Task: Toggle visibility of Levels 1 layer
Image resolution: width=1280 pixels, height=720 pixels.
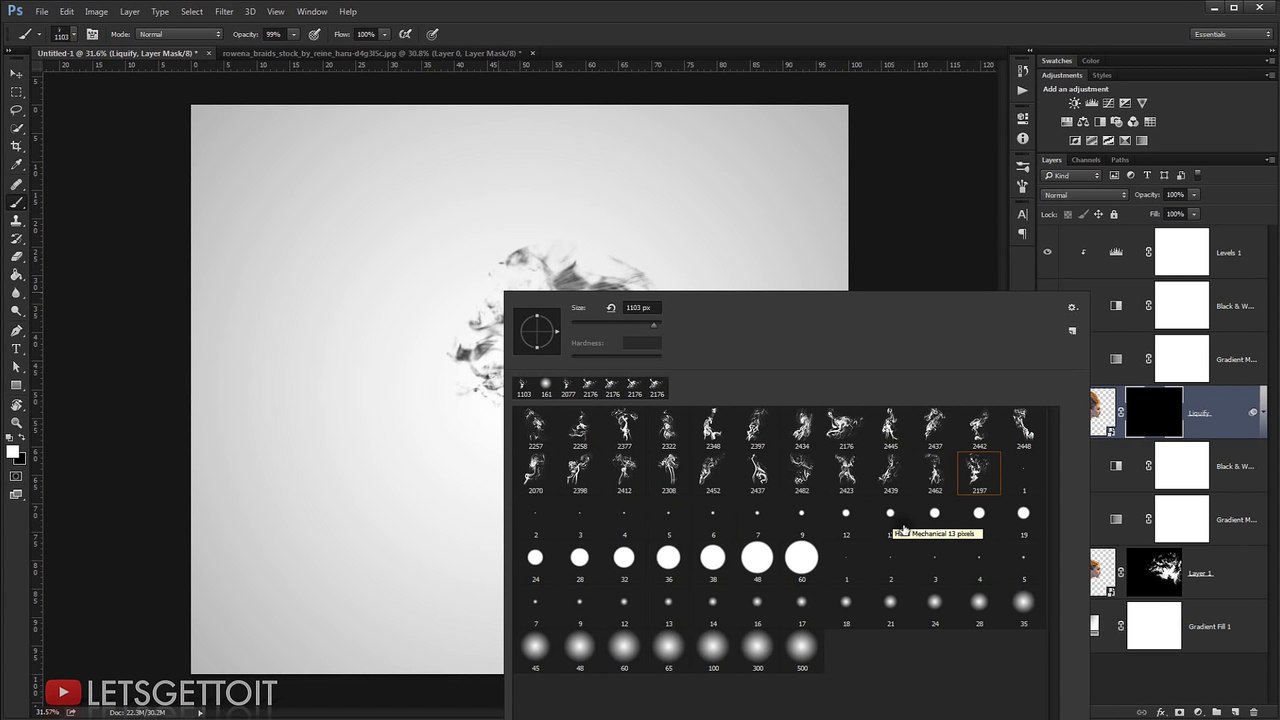Action: (x=1047, y=252)
